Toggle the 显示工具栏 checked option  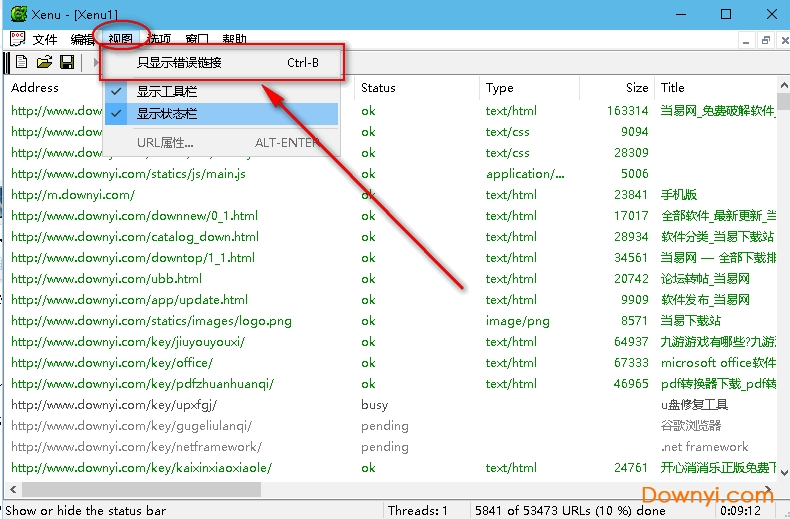tap(166, 92)
